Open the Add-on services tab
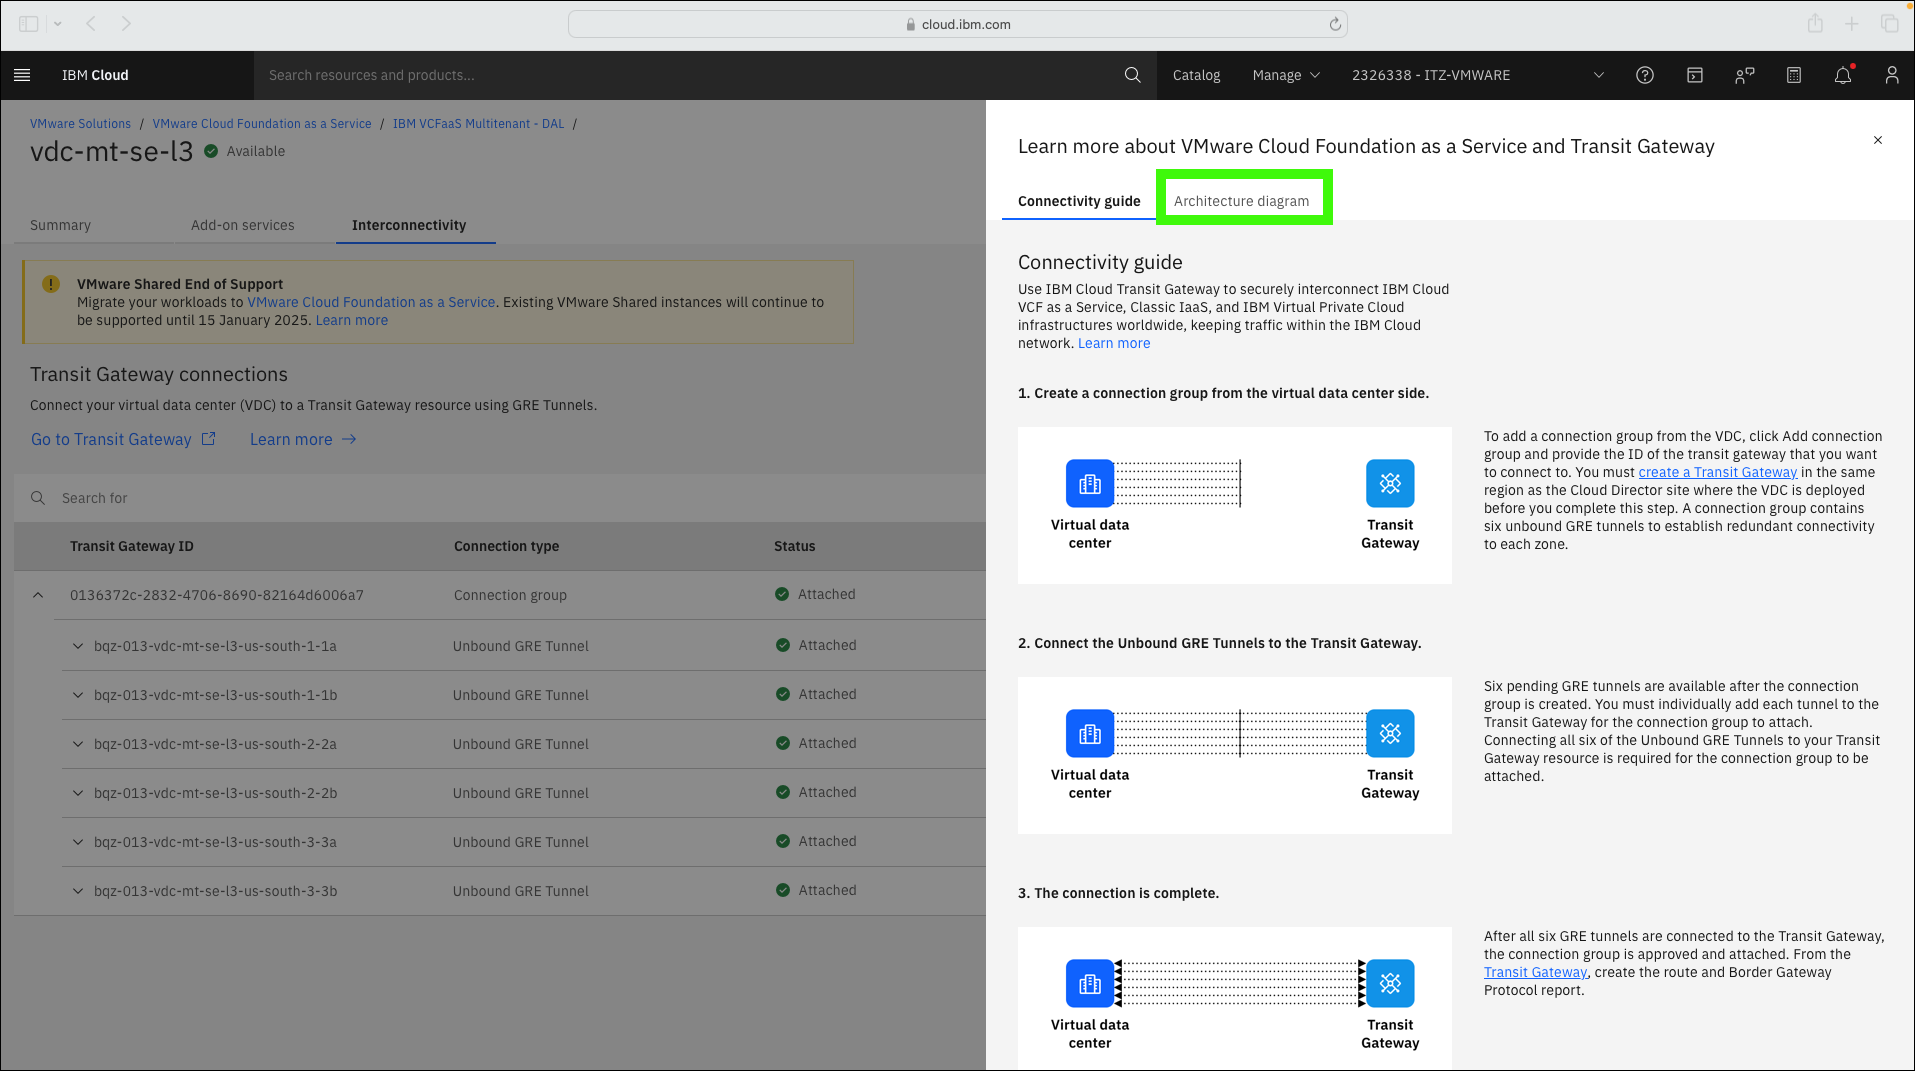Image resolution: width=1915 pixels, height=1071 pixels. pyautogui.click(x=243, y=225)
